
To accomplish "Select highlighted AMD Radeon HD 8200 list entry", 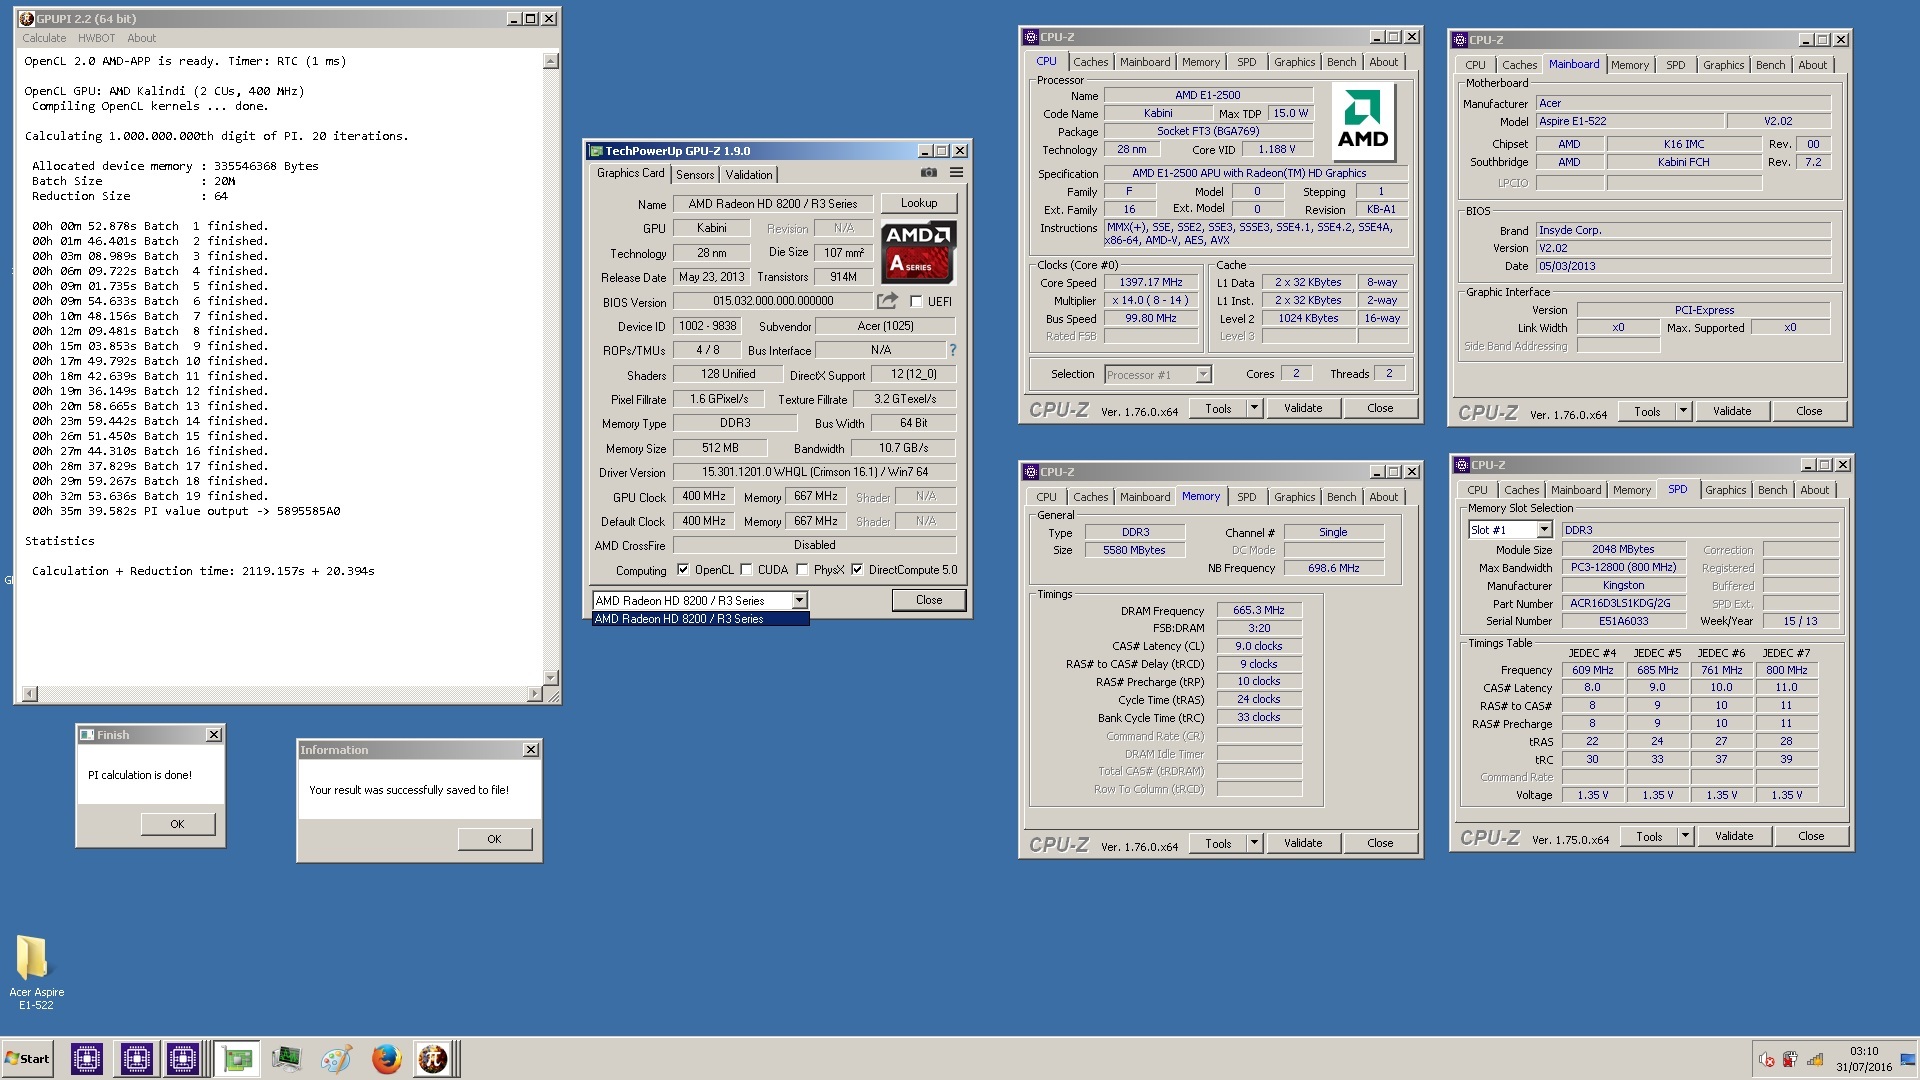I will [x=700, y=619].
